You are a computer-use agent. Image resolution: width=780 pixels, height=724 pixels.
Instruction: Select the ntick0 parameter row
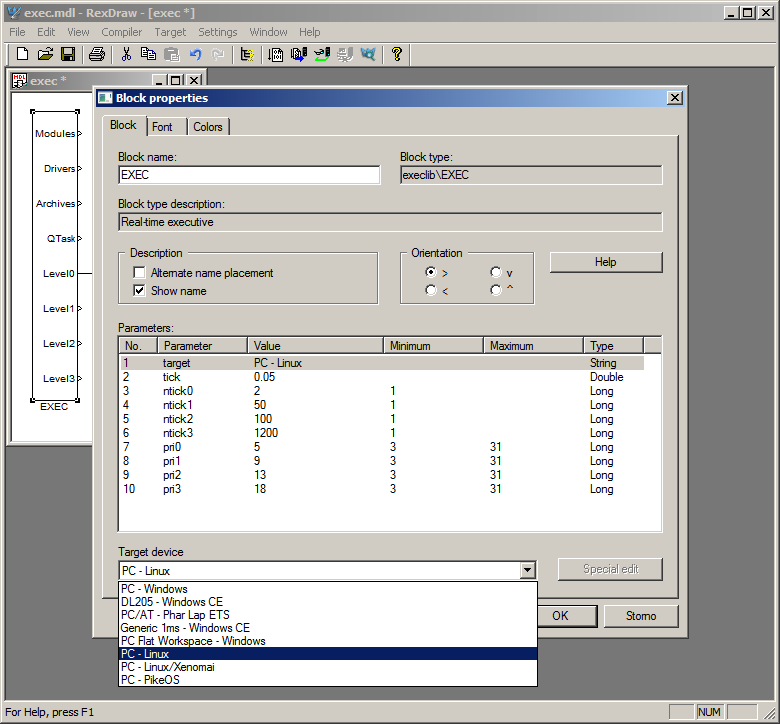pyautogui.click(x=382, y=391)
